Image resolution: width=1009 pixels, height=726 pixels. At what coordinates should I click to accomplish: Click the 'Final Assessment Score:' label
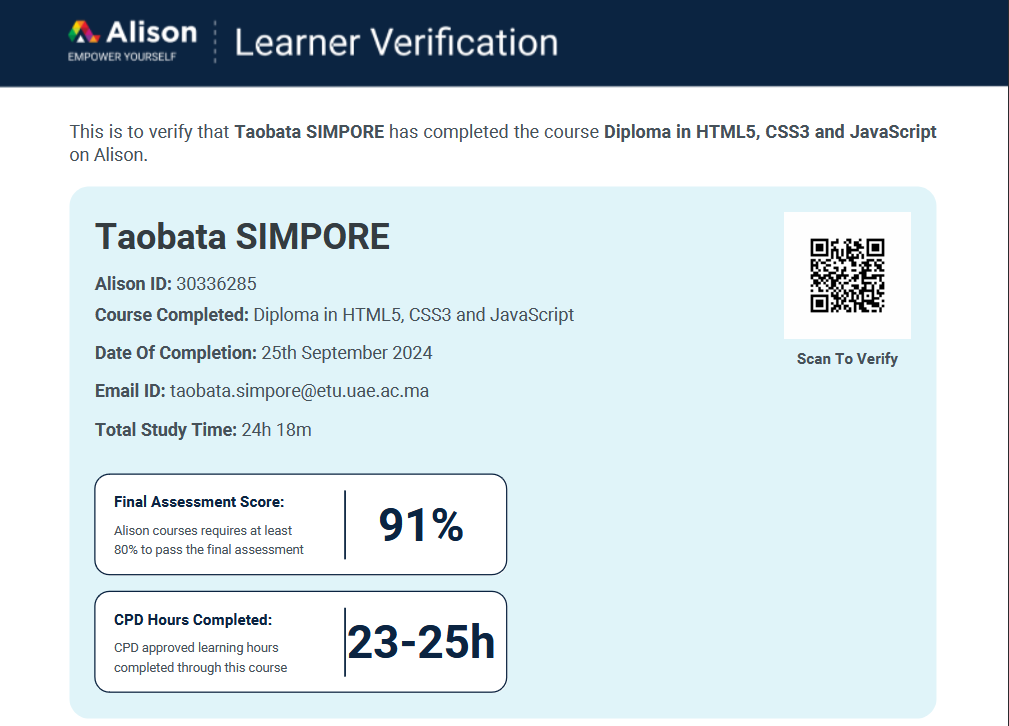[x=199, y=501]
